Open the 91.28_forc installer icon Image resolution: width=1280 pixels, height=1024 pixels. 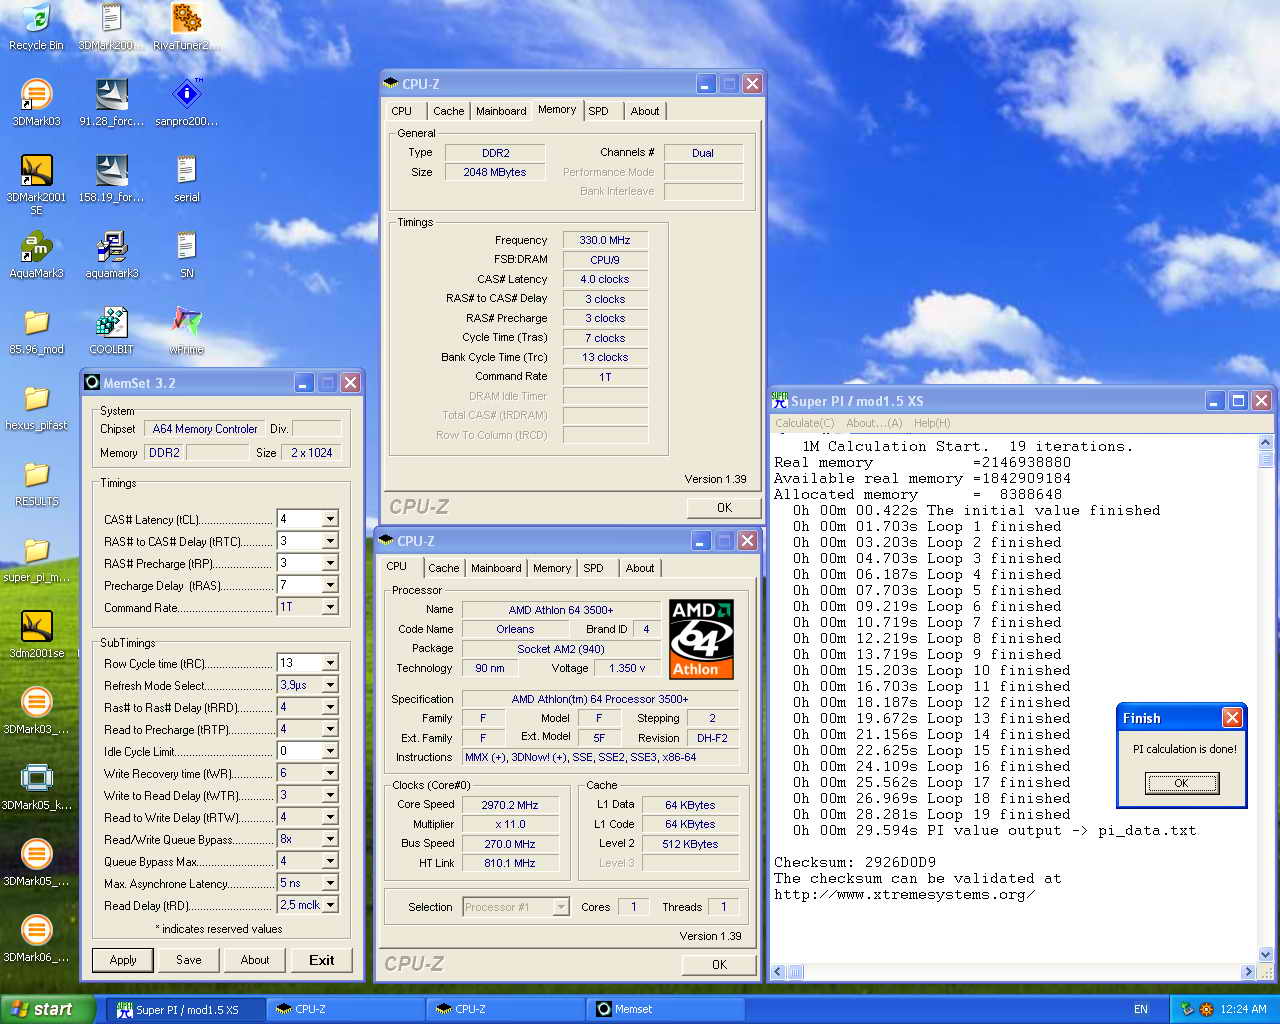tap(111, 102)
